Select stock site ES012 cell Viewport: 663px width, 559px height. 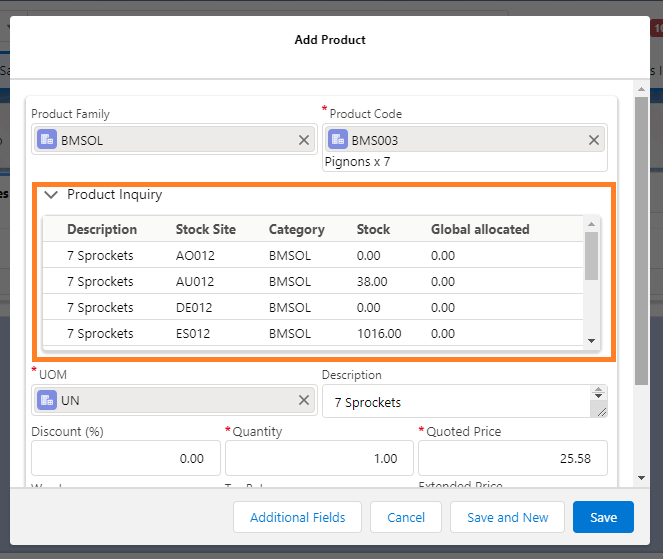193,333
